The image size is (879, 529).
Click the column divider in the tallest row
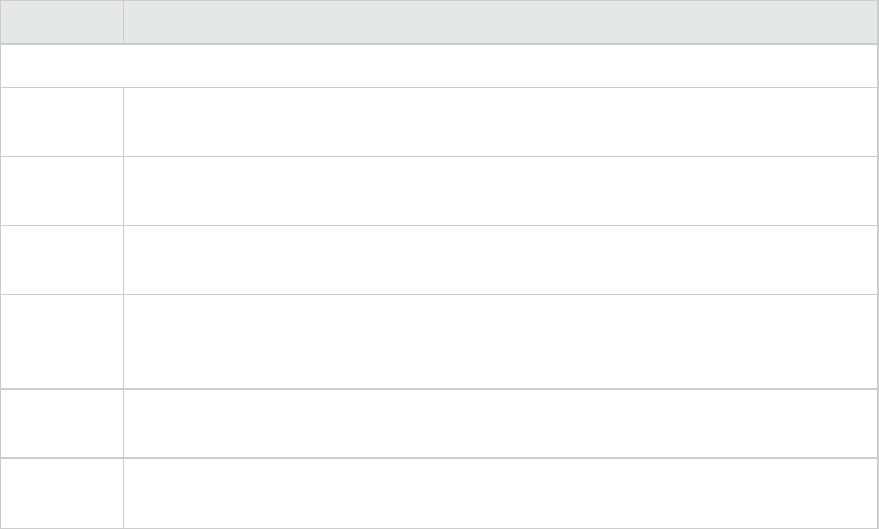(123, 341)
